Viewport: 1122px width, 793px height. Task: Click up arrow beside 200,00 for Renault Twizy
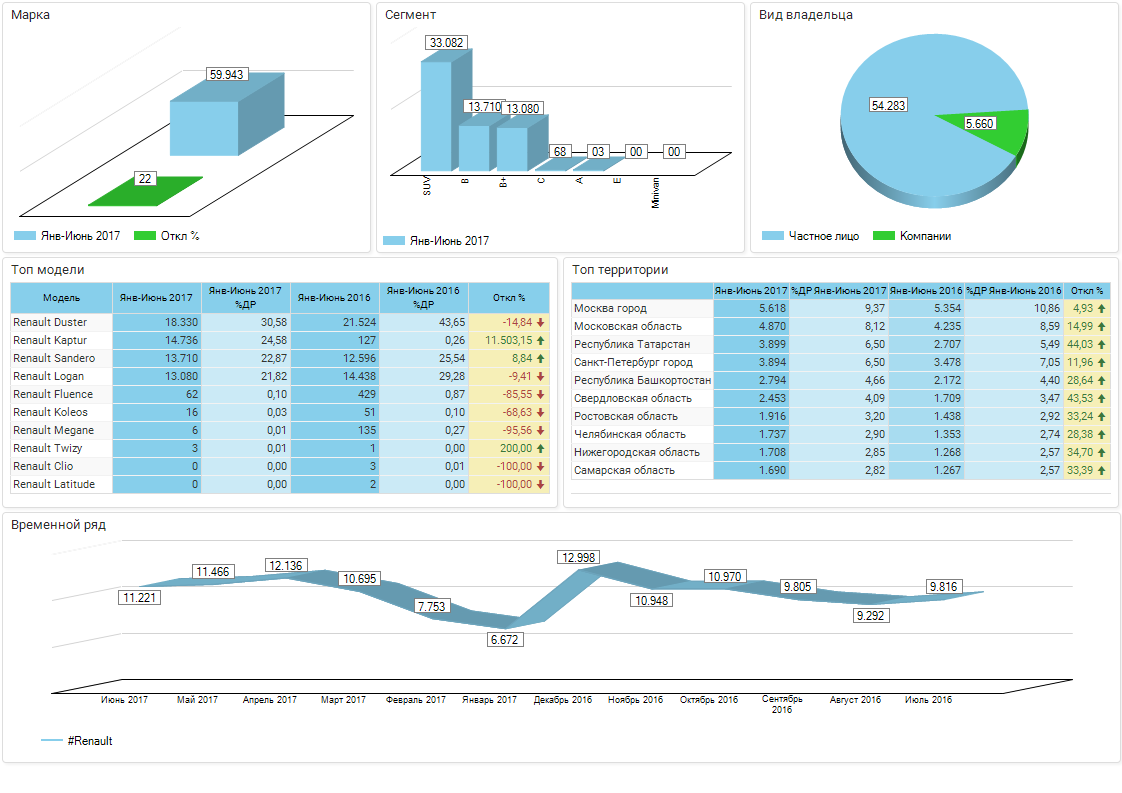click(541, 448)
